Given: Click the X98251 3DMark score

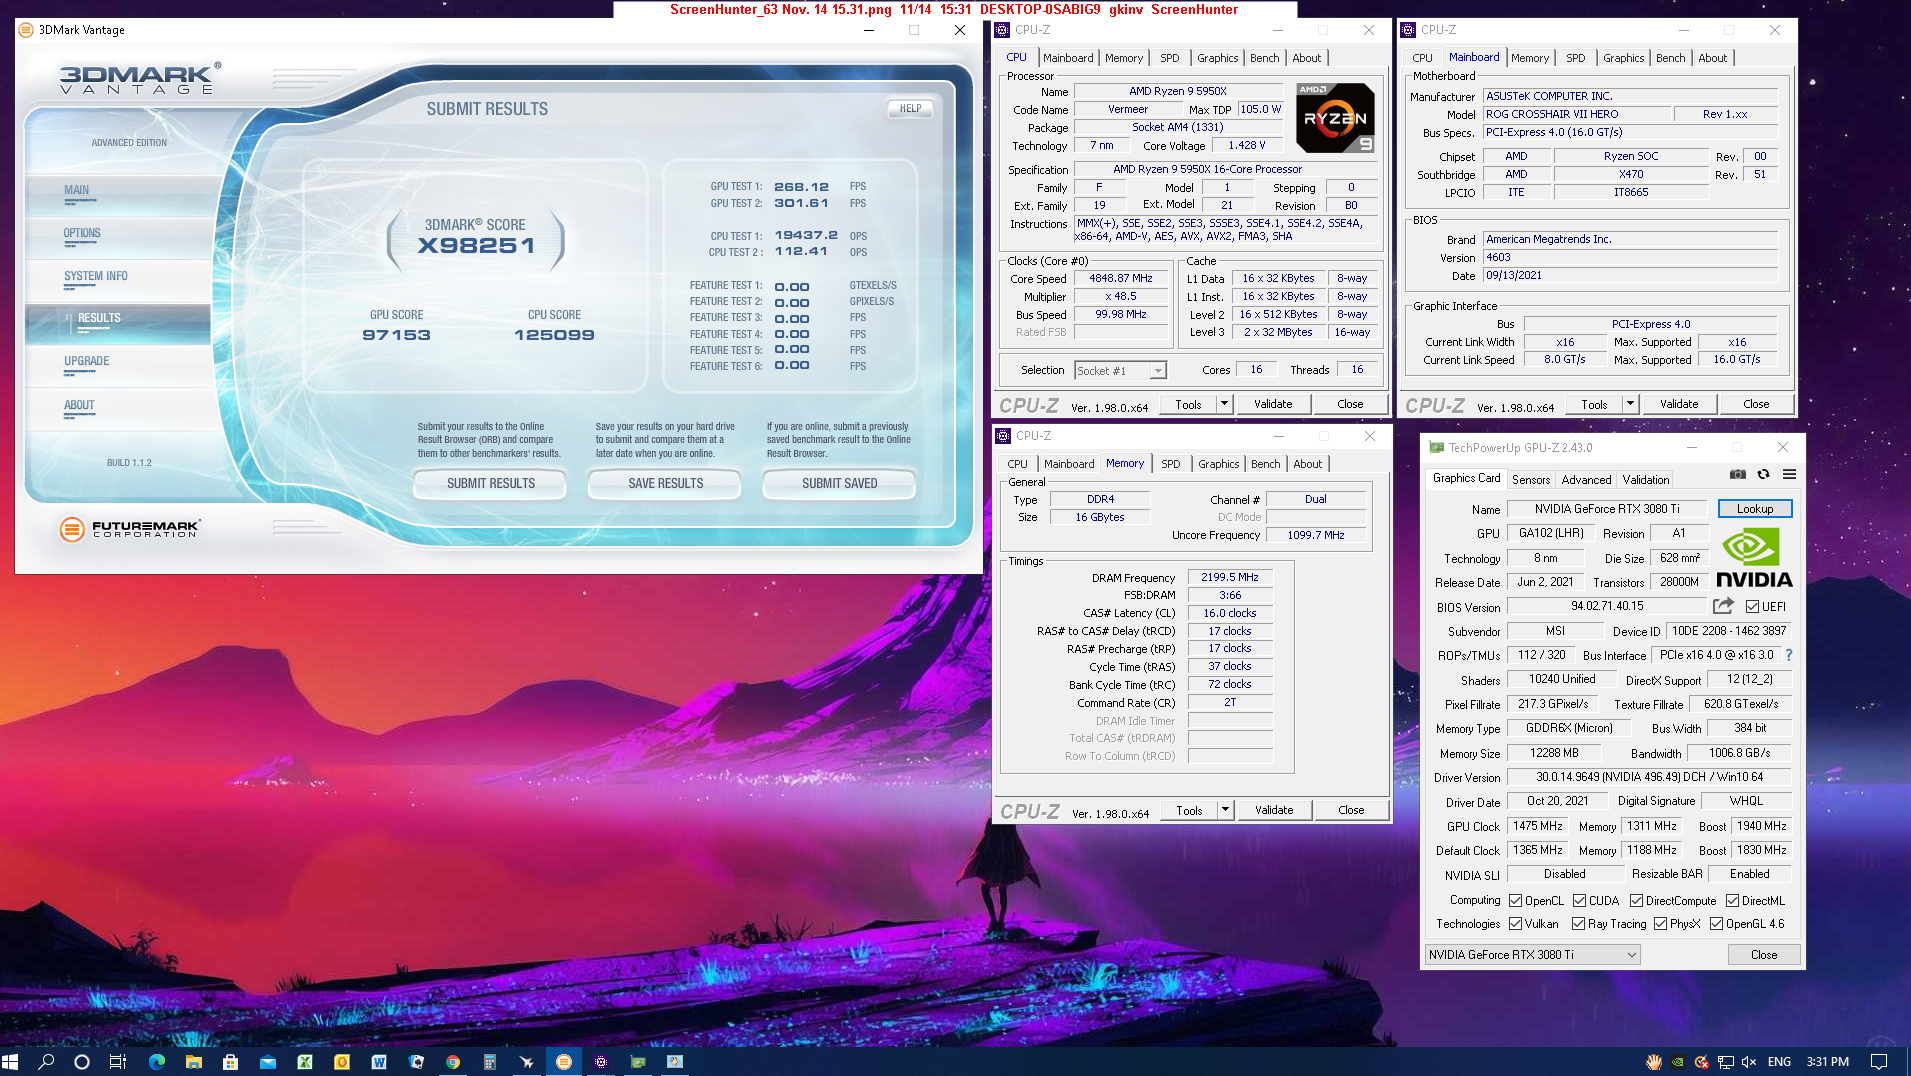Looking at the screenshot, I should 476,246.
